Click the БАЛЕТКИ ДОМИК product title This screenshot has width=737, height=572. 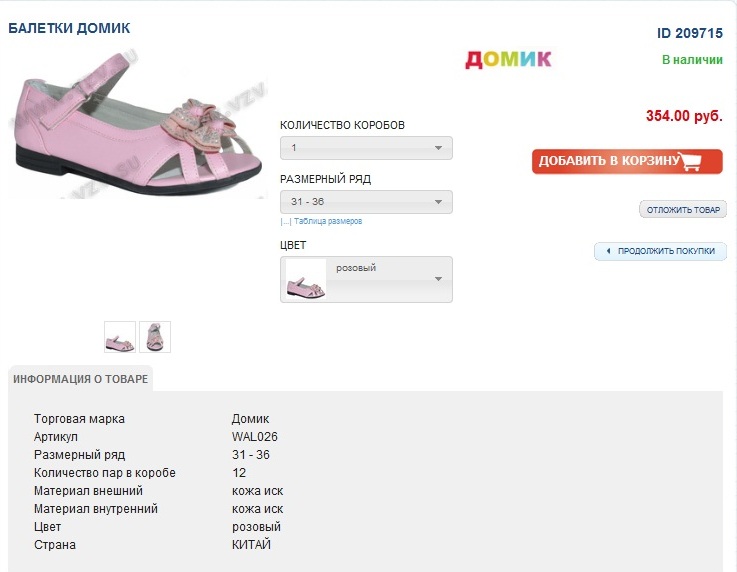tap(69, 28)
